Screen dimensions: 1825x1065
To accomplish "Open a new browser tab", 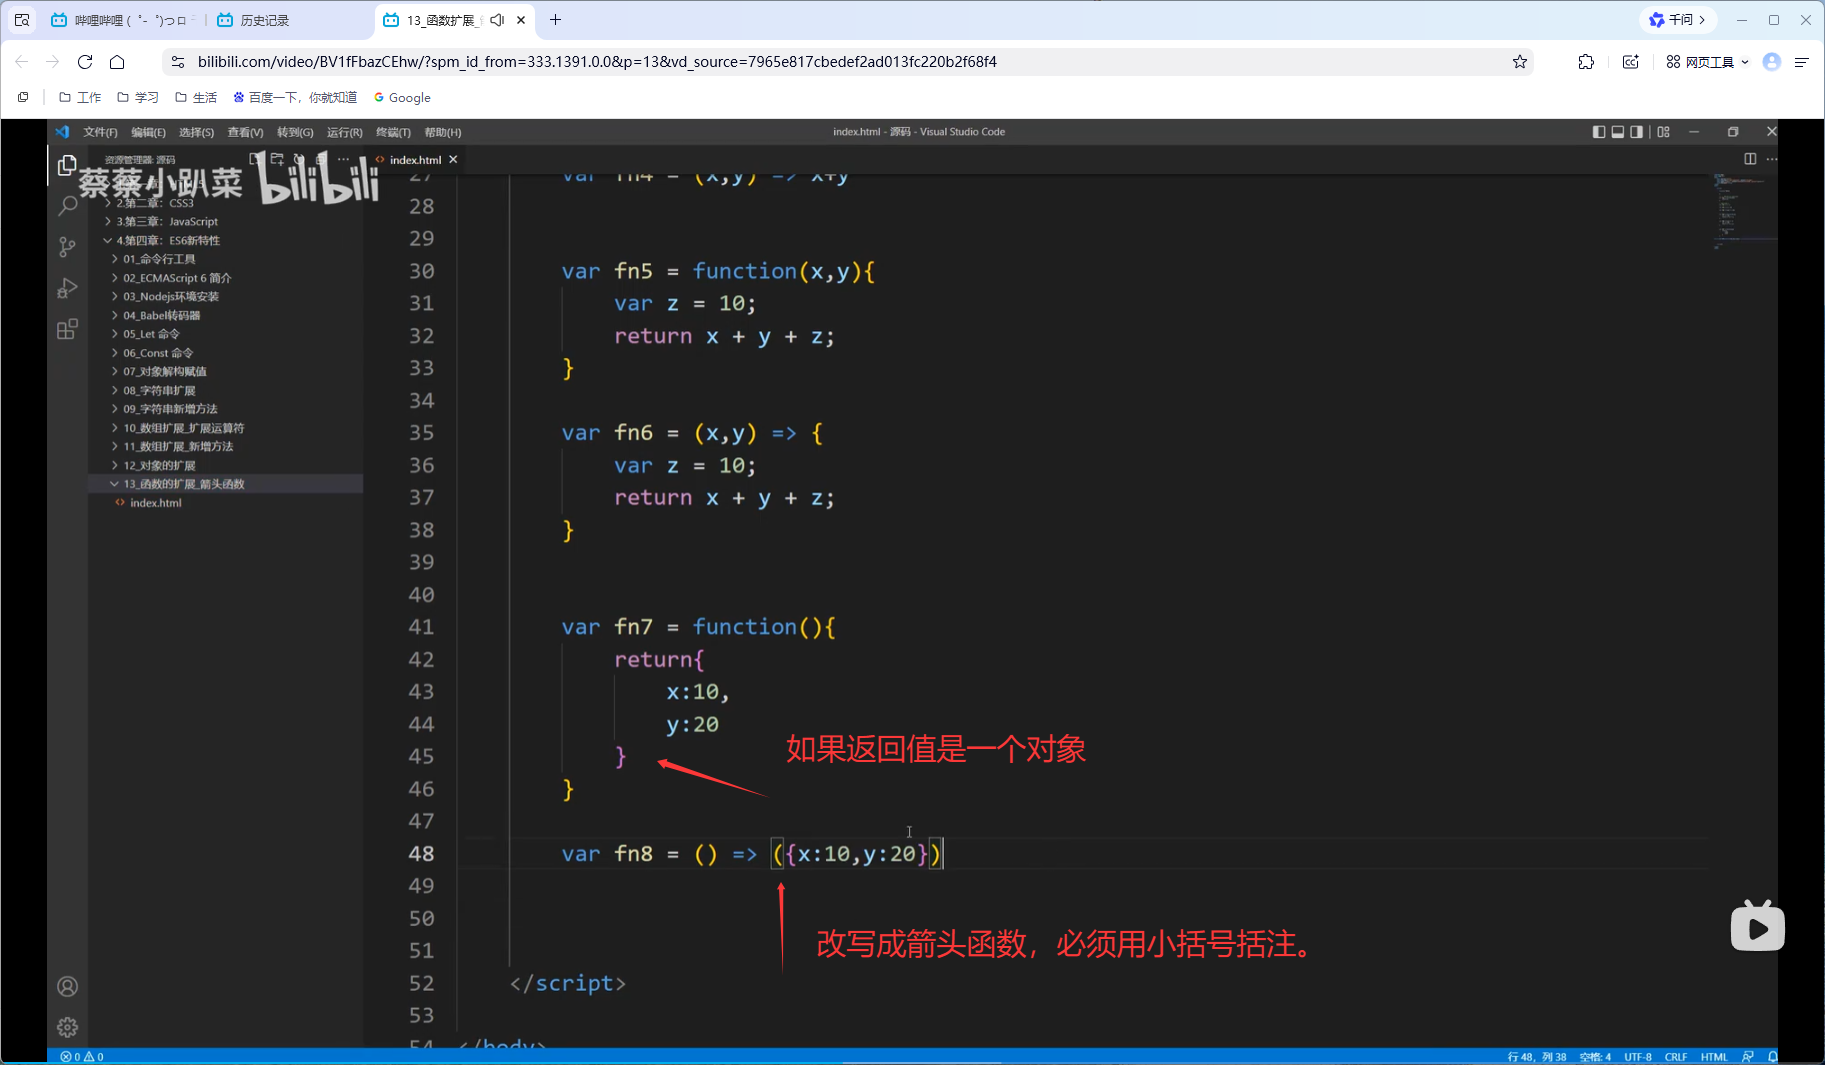I will point(556,20).
